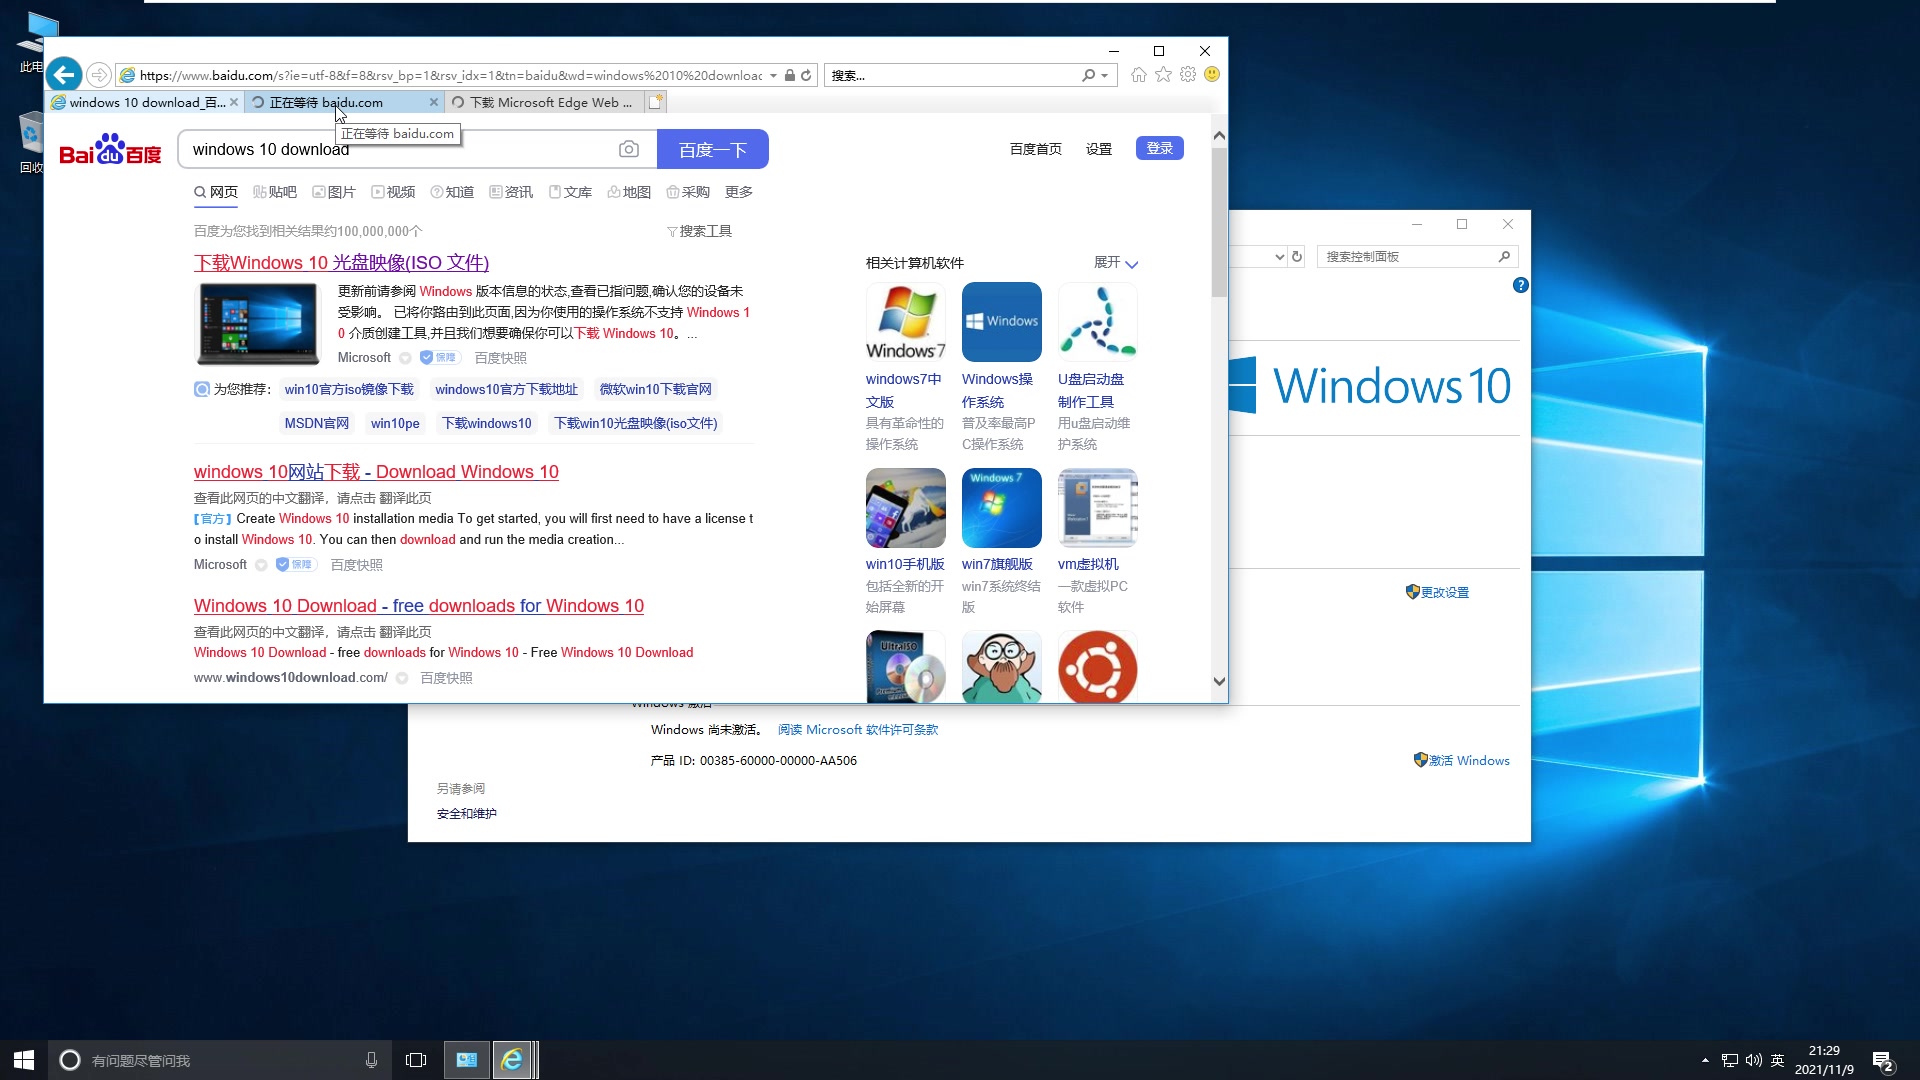Viewport: 1920px width, 1080px height.
Task: Click the laptop thumbnail of first result
Action: point(258,323)
